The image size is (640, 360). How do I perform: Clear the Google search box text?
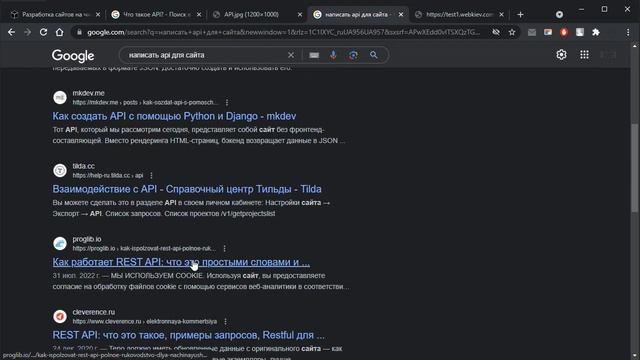point(291,55)
